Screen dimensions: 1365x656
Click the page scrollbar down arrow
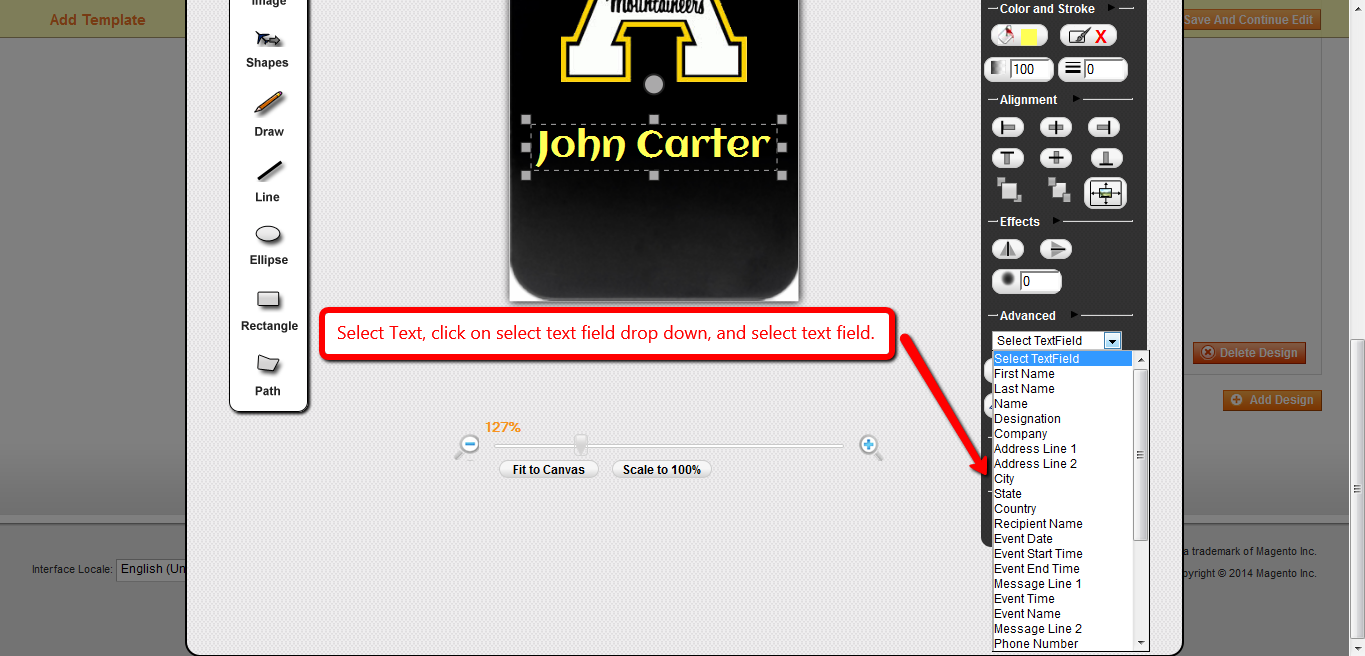(x=1357, y=646)
